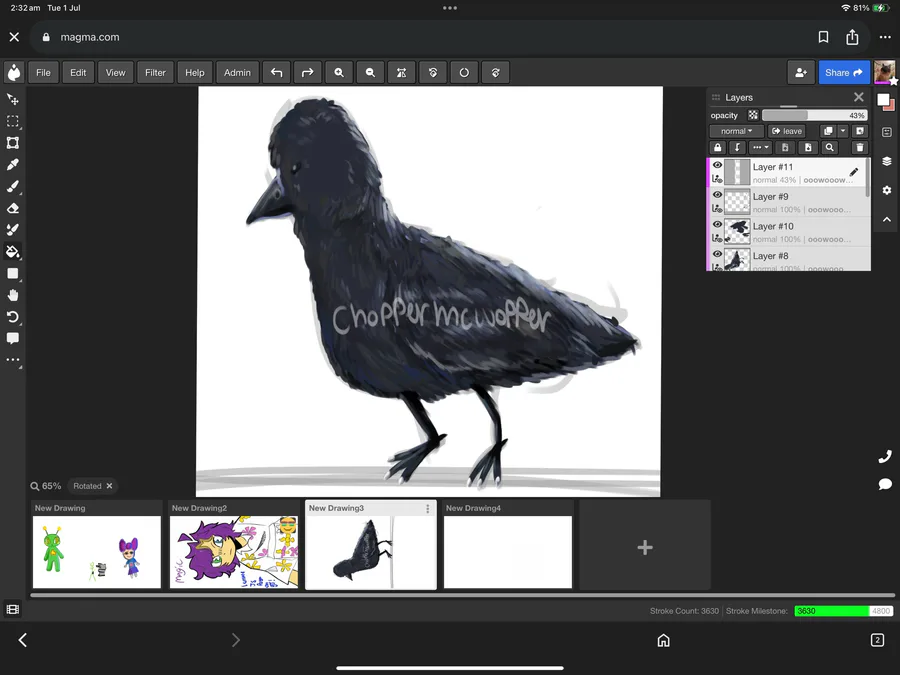Click the Redo arrow button
The width and height of the screenshot is (900, 675).
[x=308, y=72]
